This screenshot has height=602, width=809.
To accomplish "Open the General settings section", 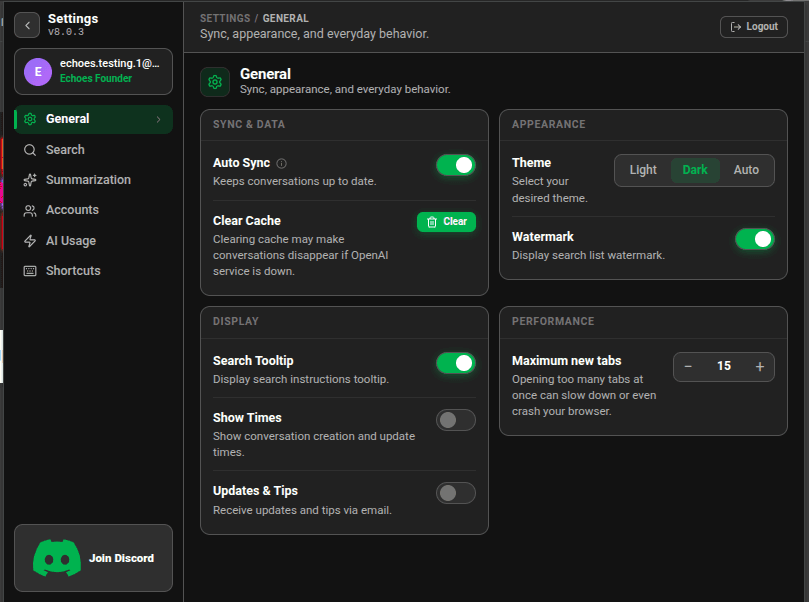I will 93,119.
